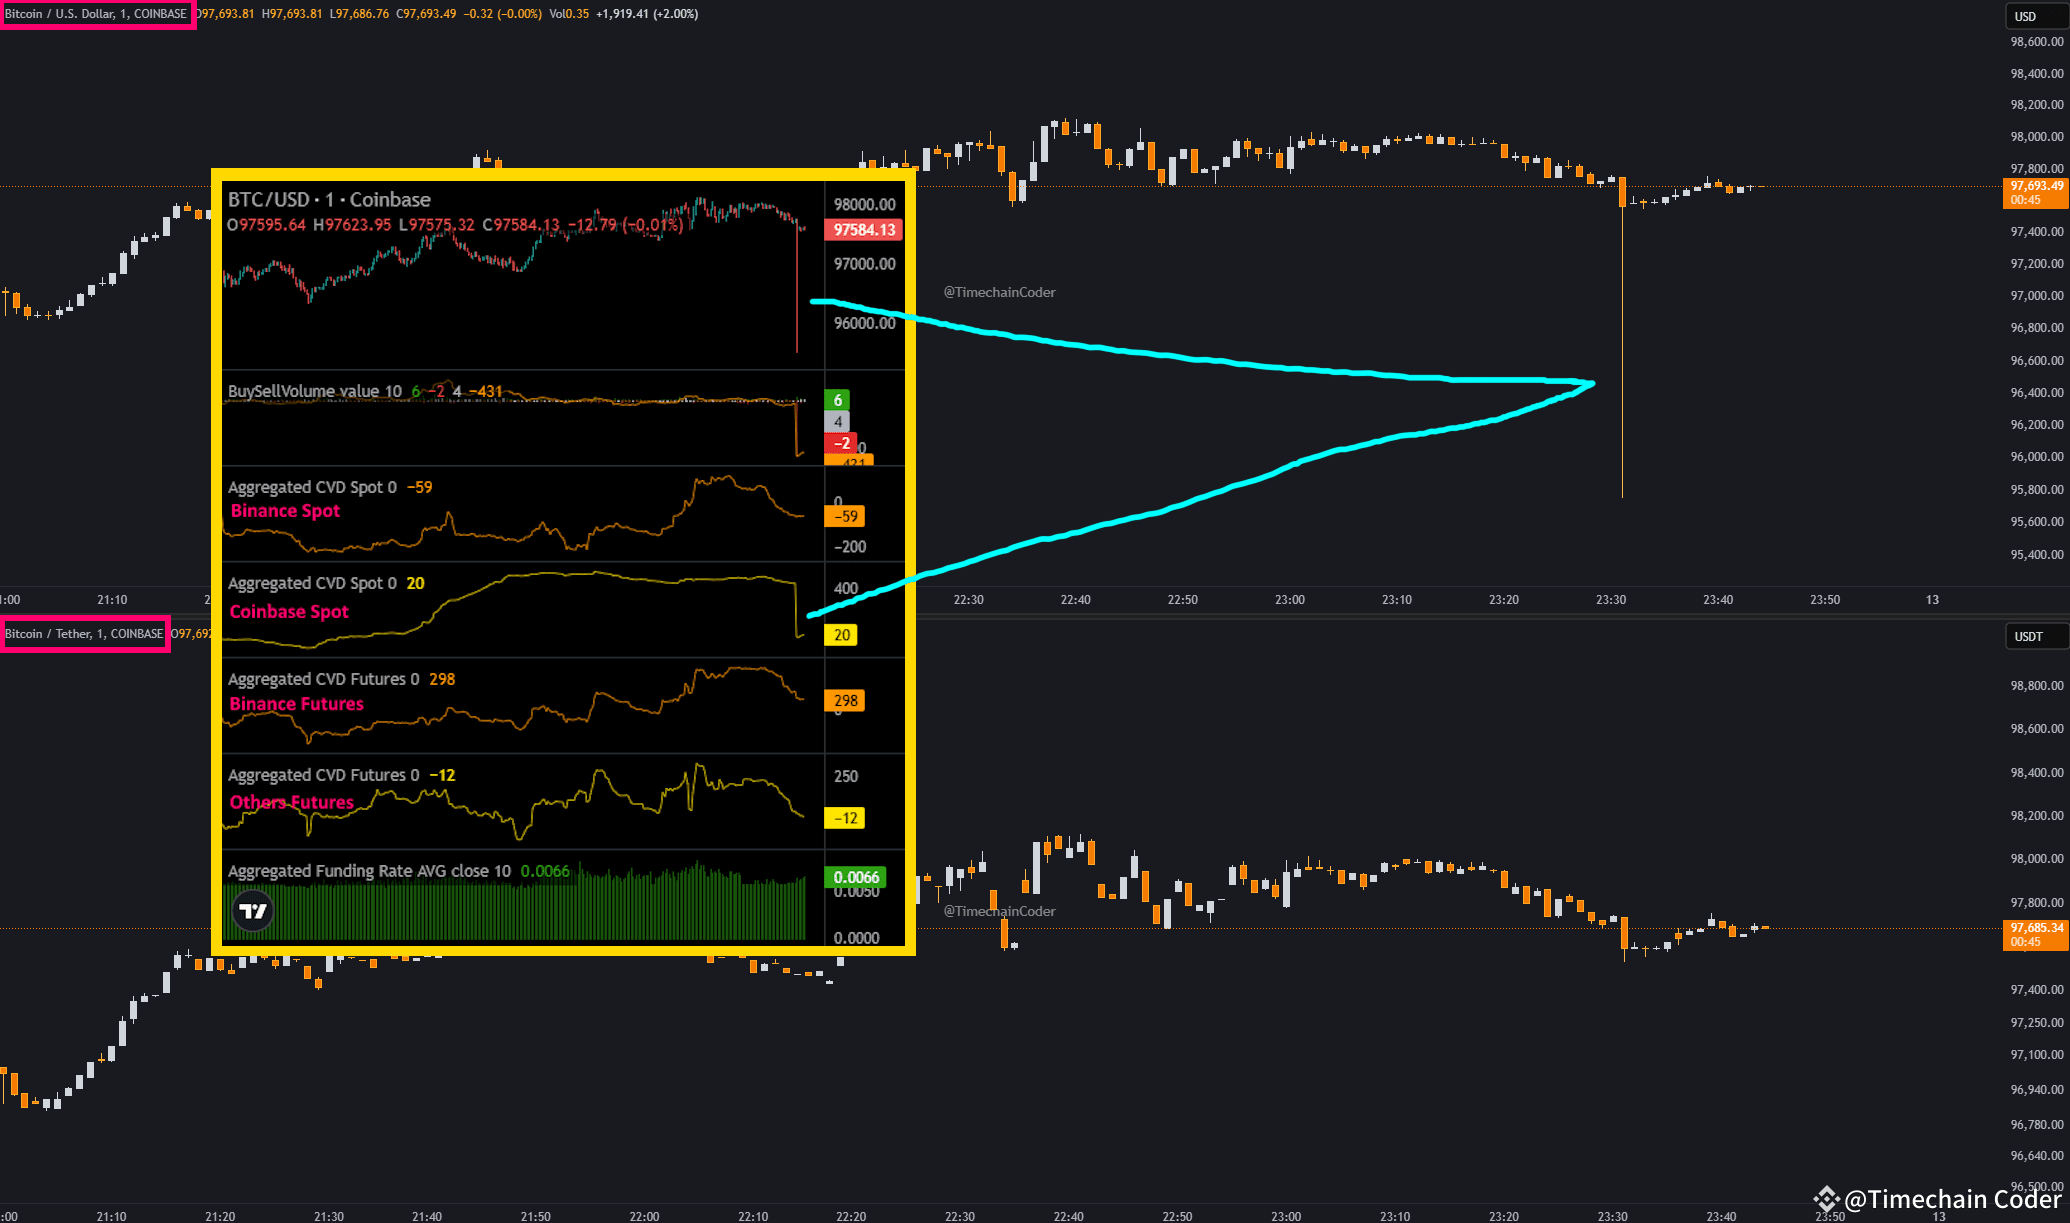Click the 23:30 time axis label
Viewport: 2070px width, 1223px height.
pos(1610,599)
